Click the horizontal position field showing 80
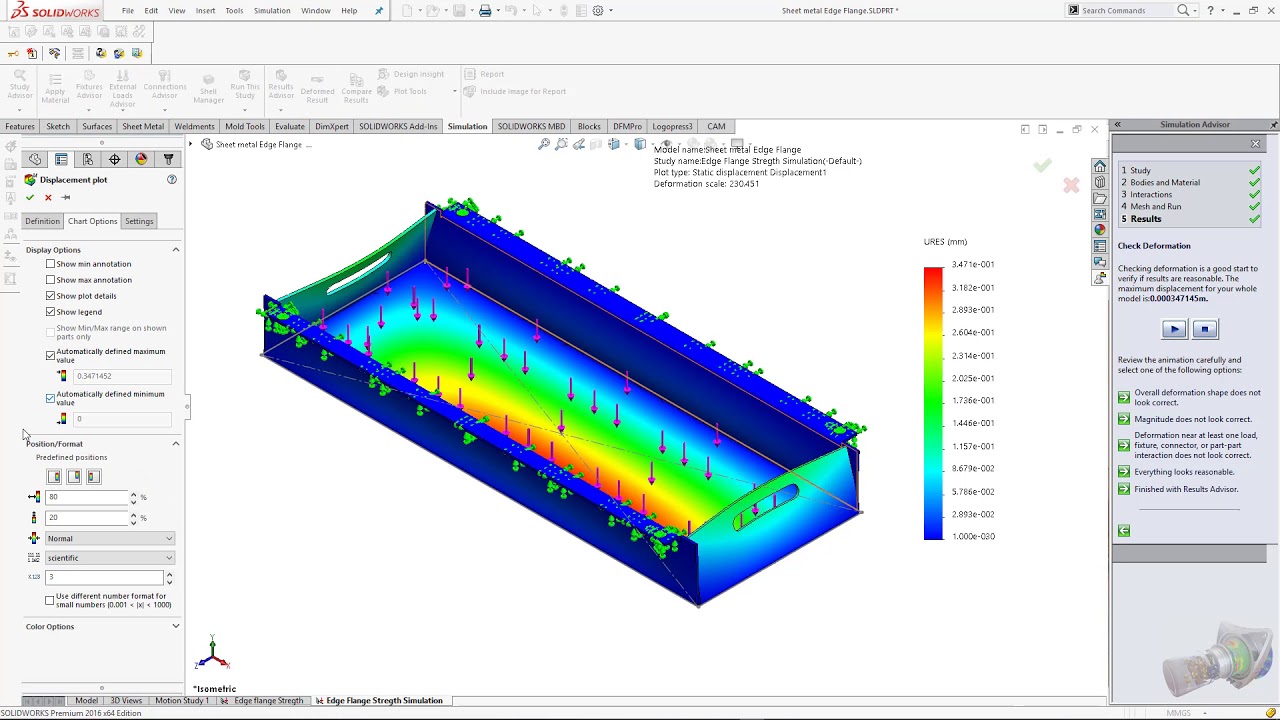 [88, 497]
